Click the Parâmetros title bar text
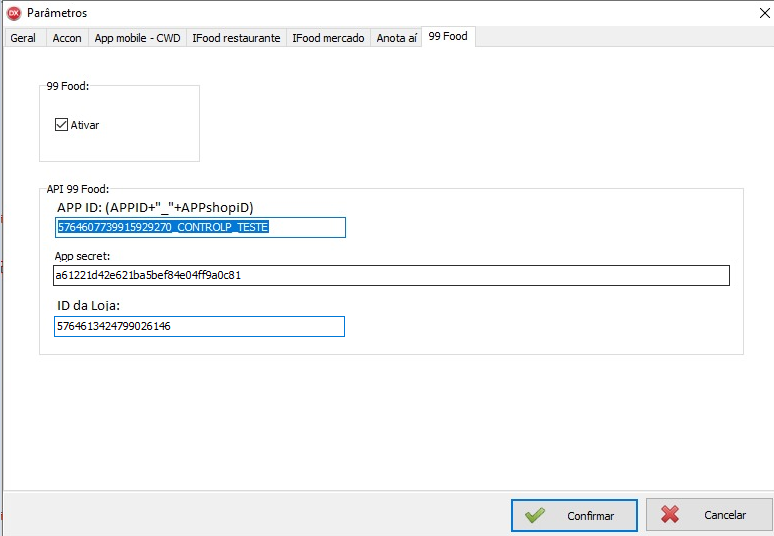Image resolution: width=774 pixels, height=536 pixels. click(x=57, y=13)
